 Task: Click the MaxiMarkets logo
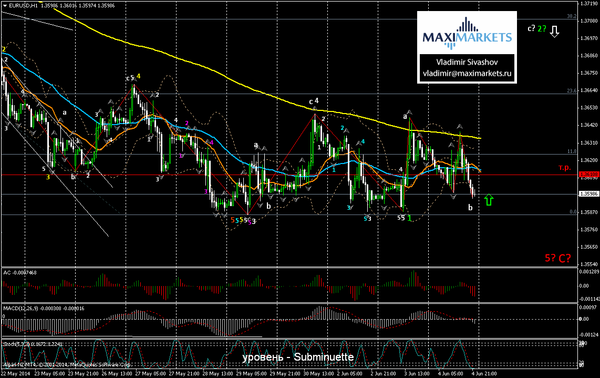pos(467,34)
